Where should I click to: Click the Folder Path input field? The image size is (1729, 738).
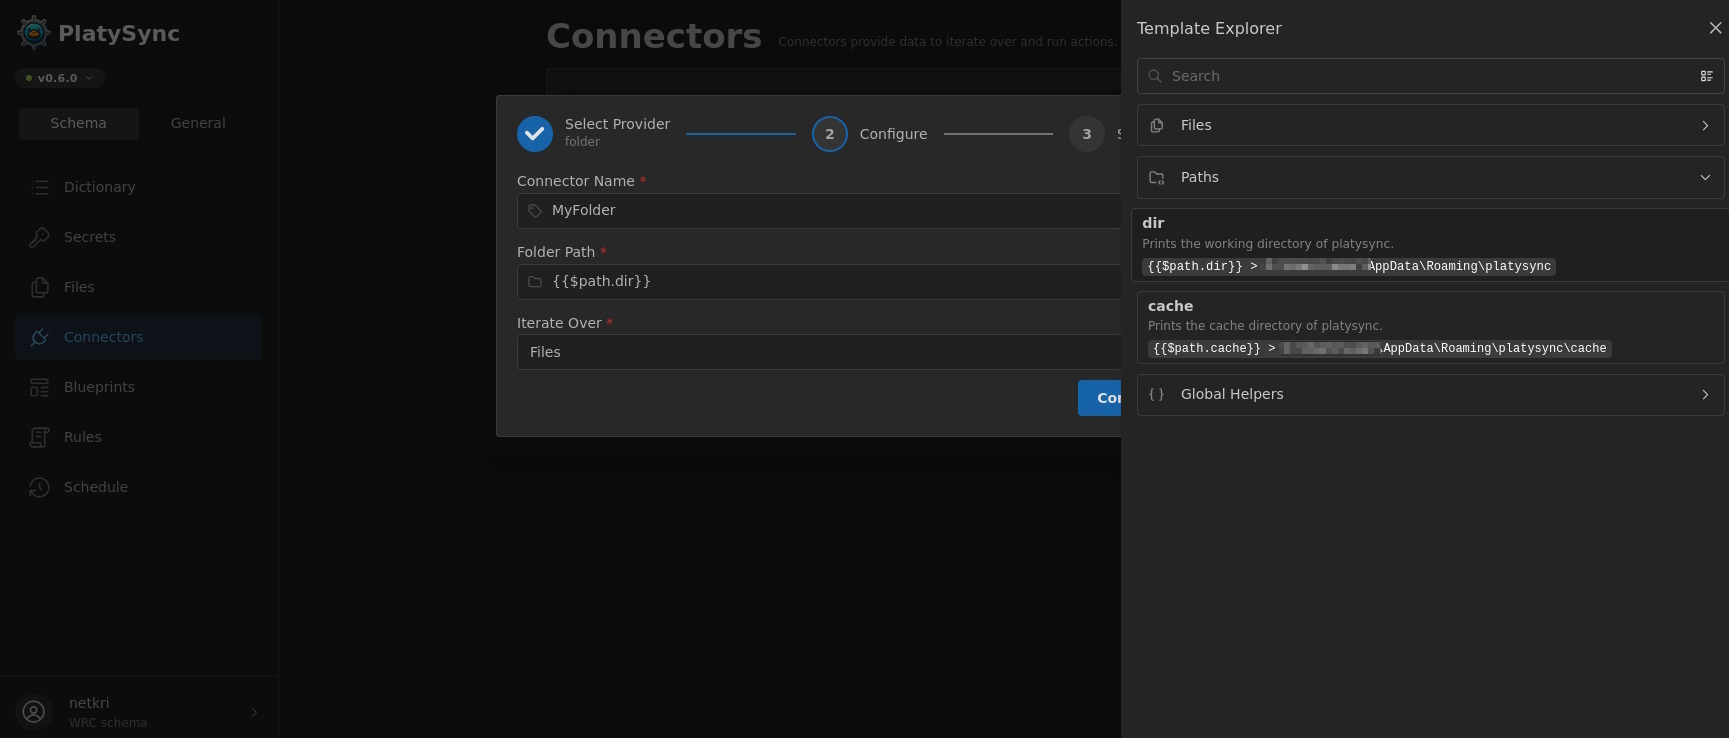(819, 282)
